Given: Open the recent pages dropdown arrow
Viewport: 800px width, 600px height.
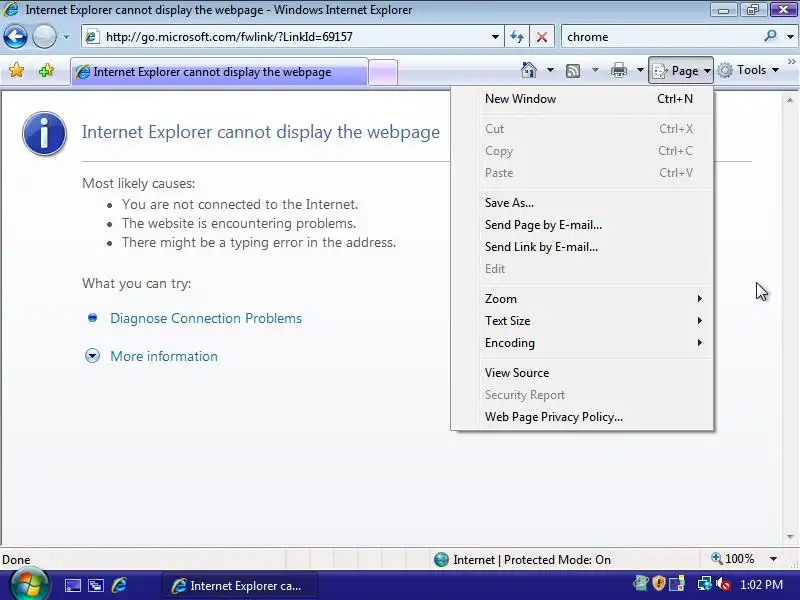Looking at the screenshot, I should click(66, 37).
